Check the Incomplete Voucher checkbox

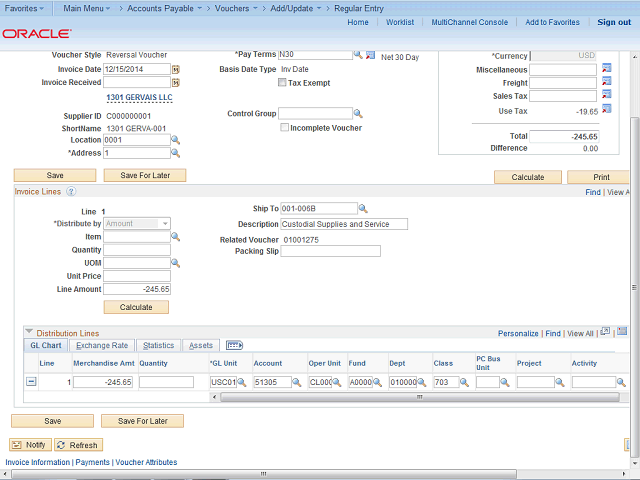285,128
